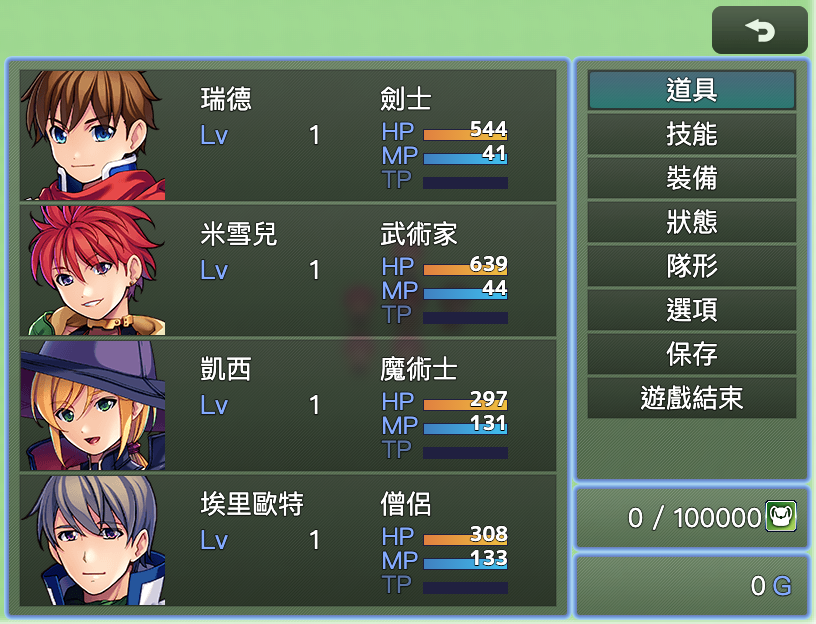Click the 0 G gold display
Screen dimensions: 816x624
click(x=771, y=586)
